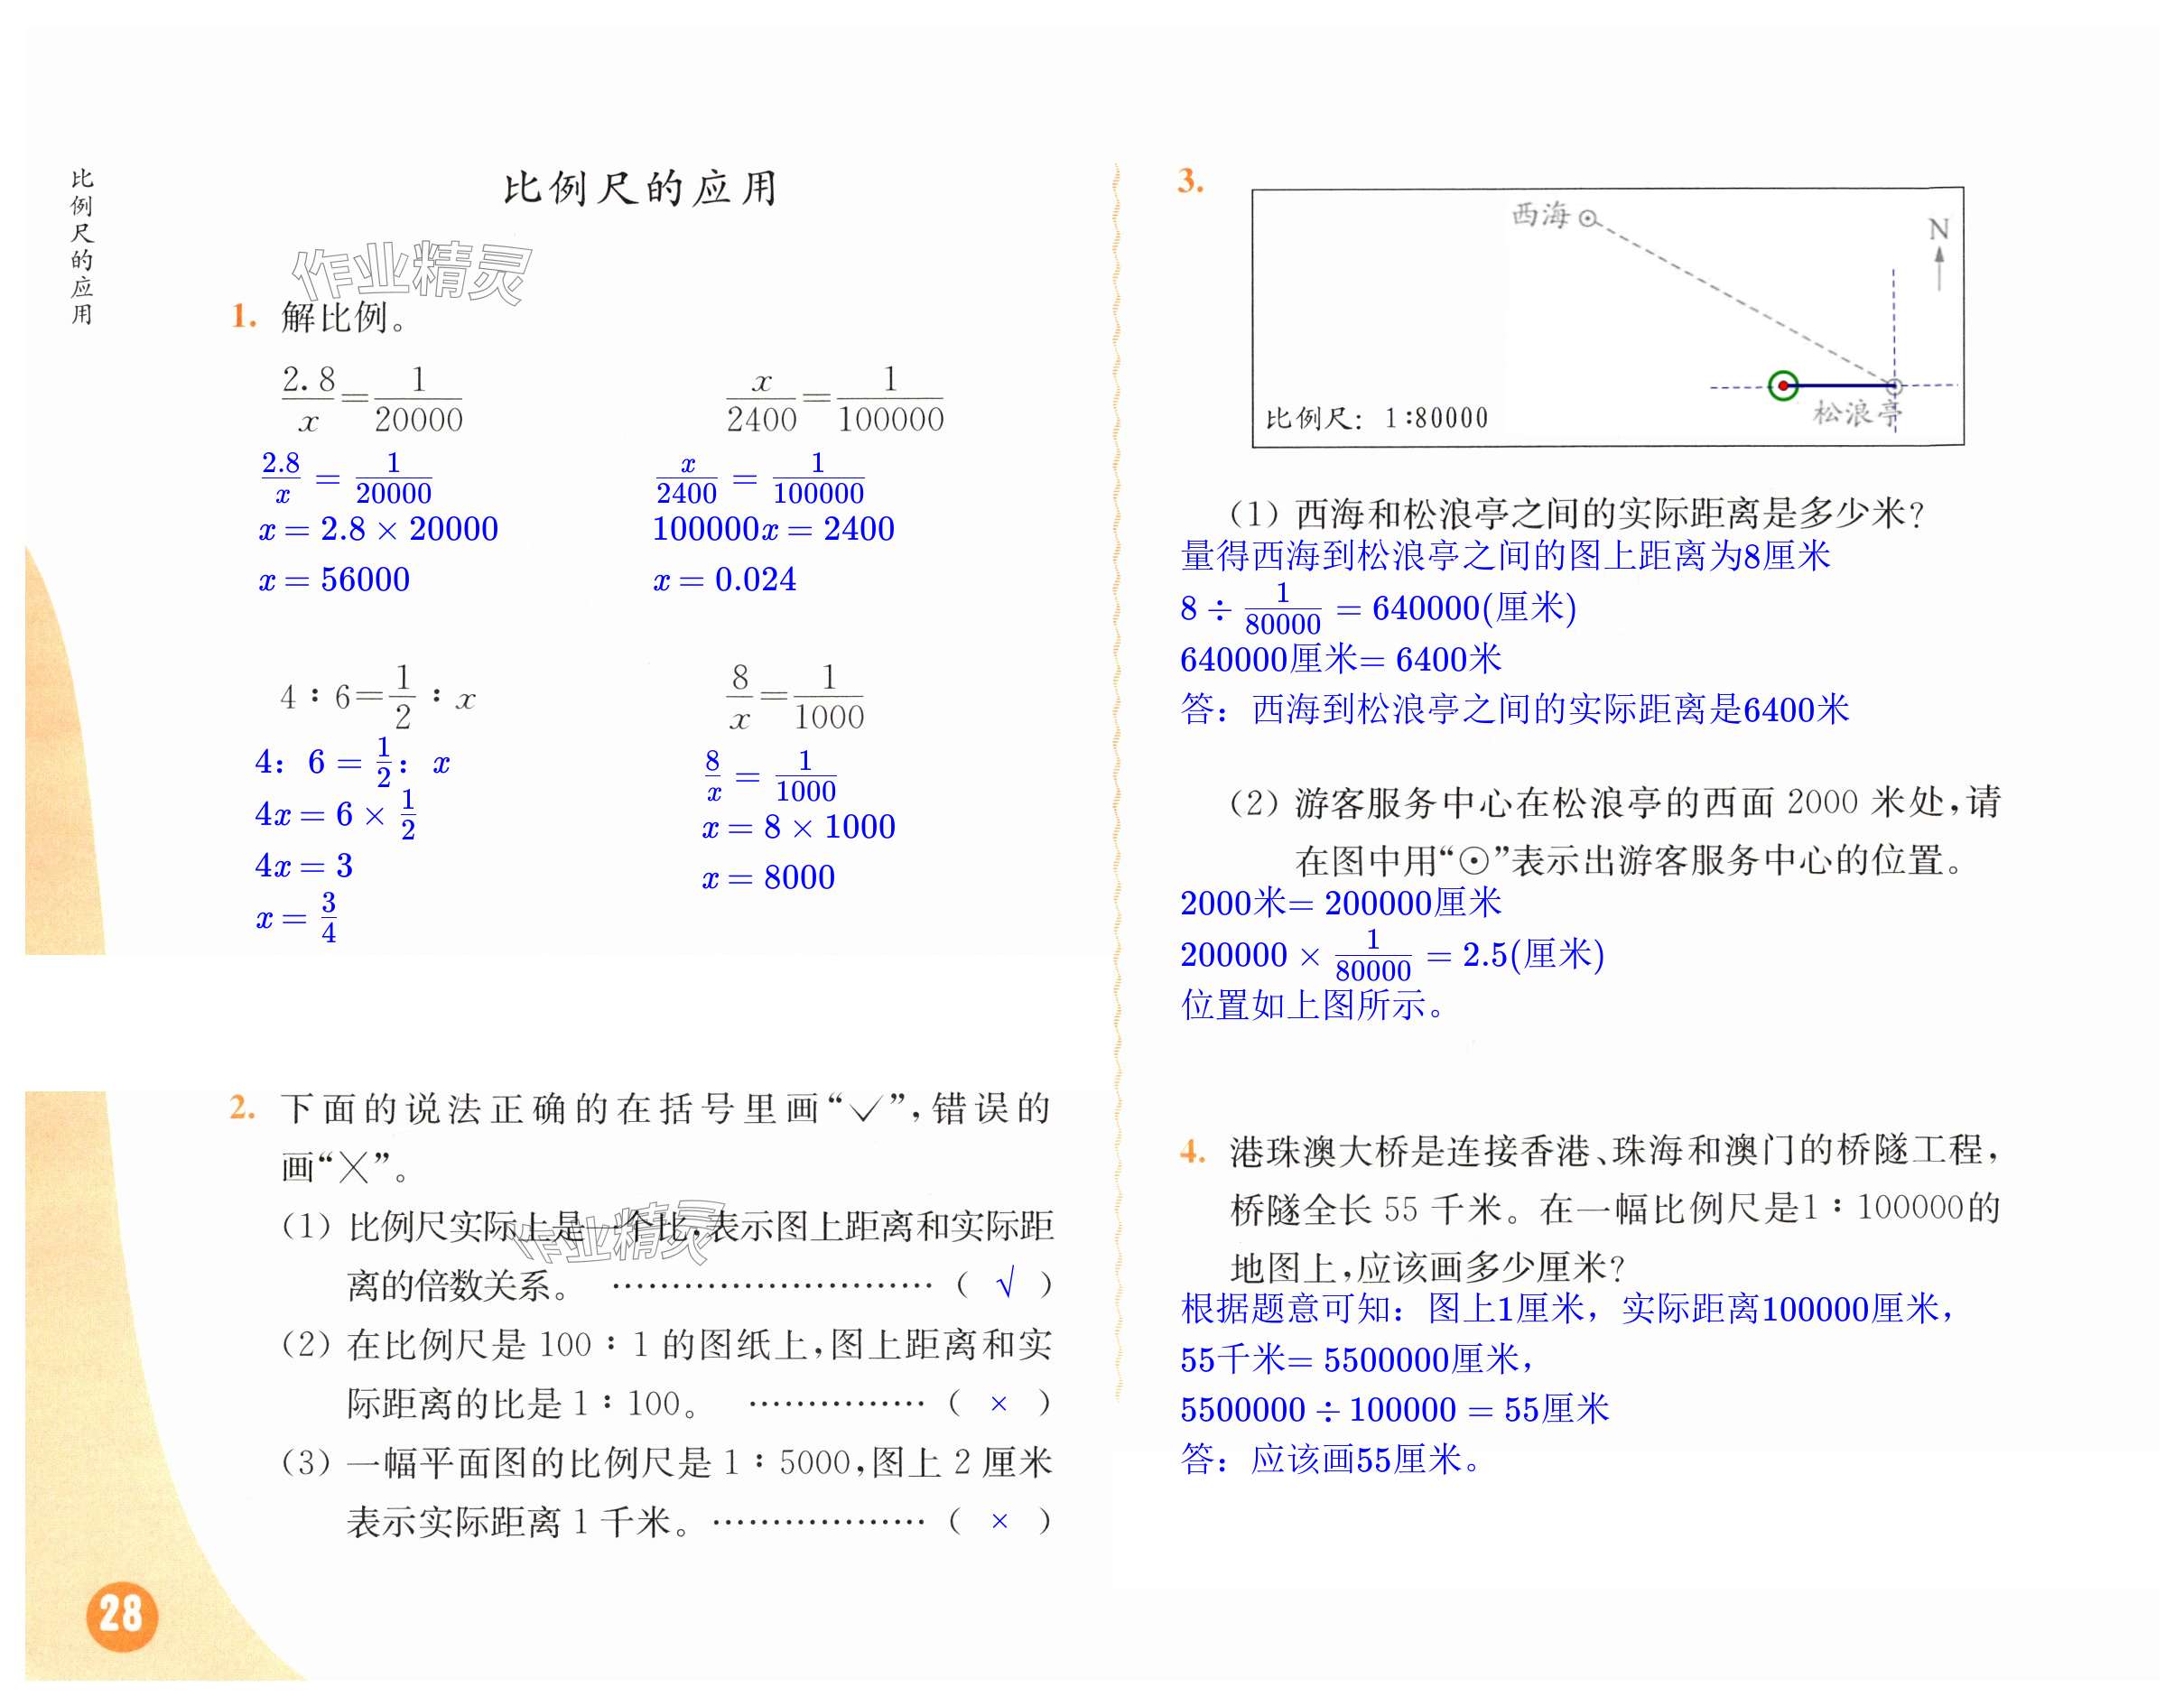Viewport: 2184px width, 1706px height.
Task: Click the title 比例尺的应用
Action: (640, 188)
